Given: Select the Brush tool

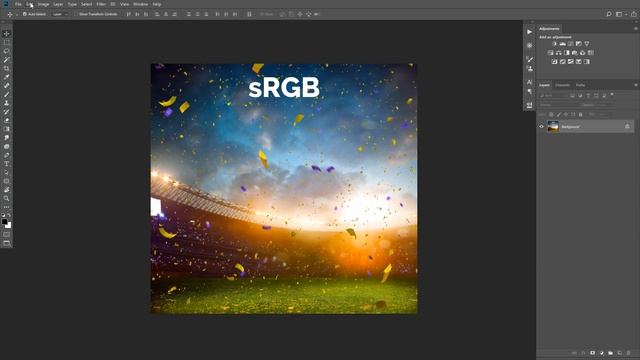Looking at the screenshot, I should pyautogui.click(x=7, y=94).
